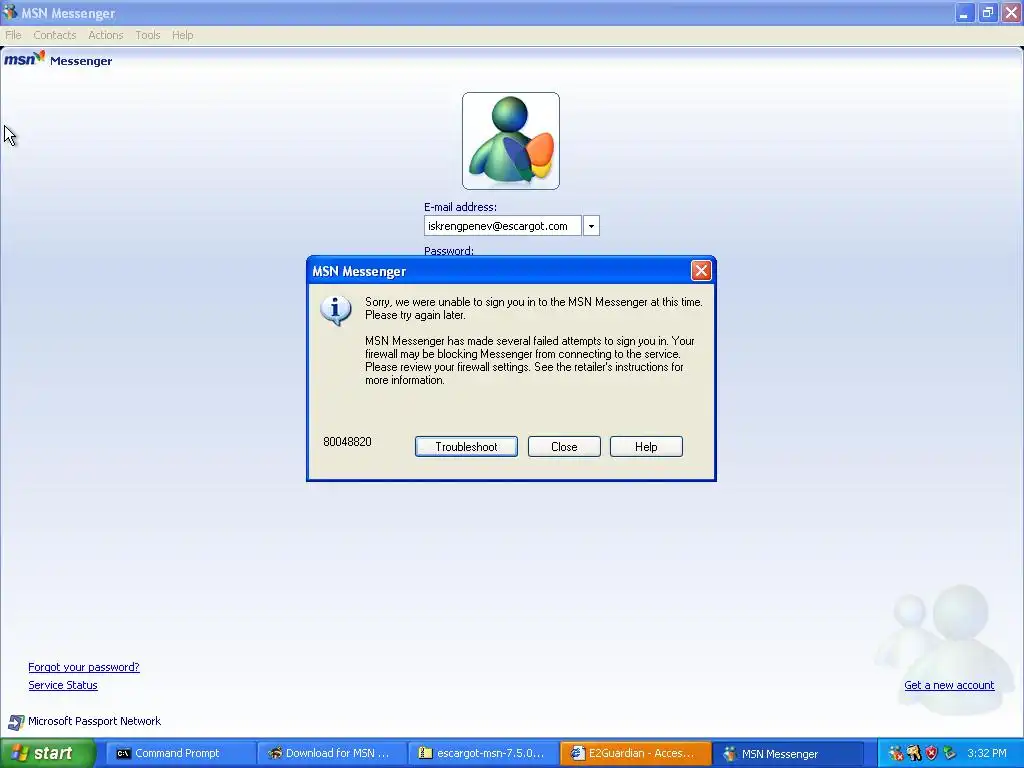
Task: Open the Tools menu
Action: pos(148,35)
